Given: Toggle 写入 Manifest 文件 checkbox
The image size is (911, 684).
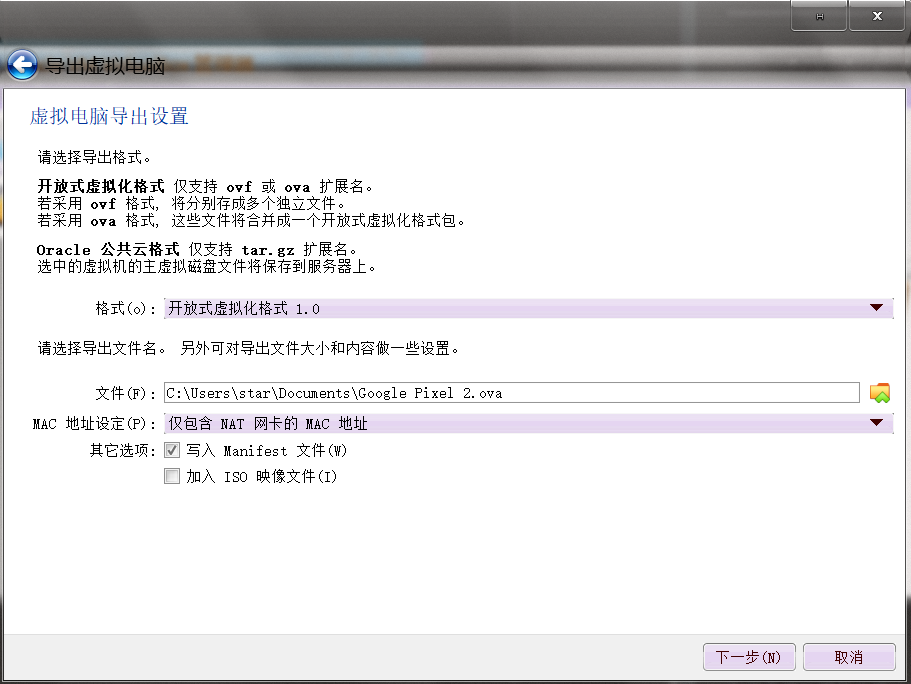Looking at the screenshot, I should pos(172,451).
